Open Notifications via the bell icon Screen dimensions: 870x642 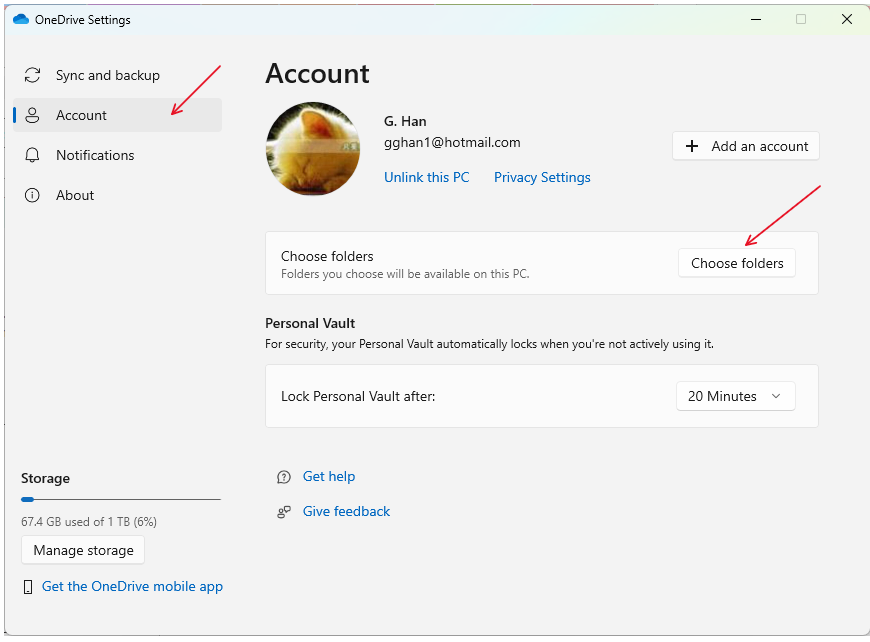(32, 155)
